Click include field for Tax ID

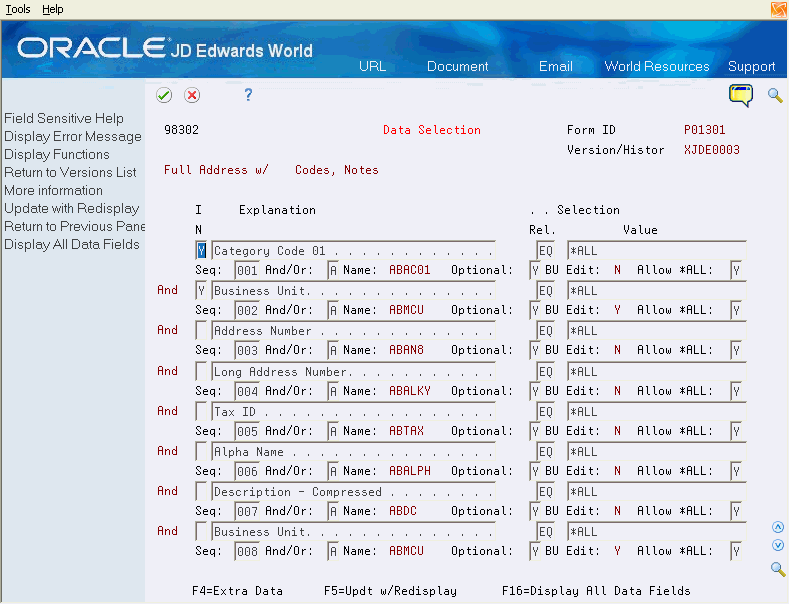[201, 412]
